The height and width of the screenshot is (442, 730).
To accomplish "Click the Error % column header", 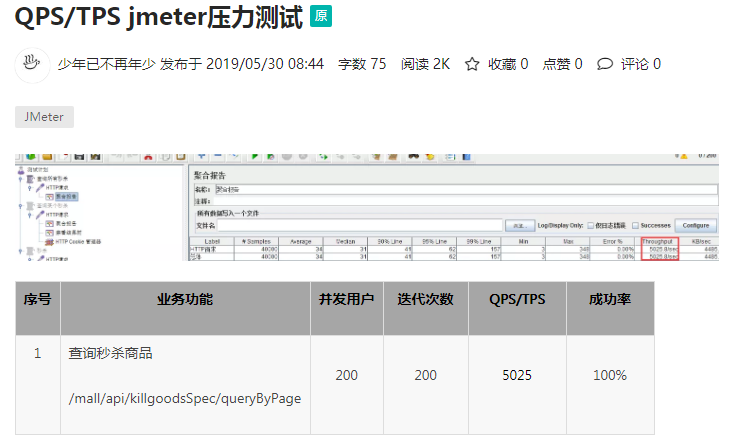I will (612, 241).
